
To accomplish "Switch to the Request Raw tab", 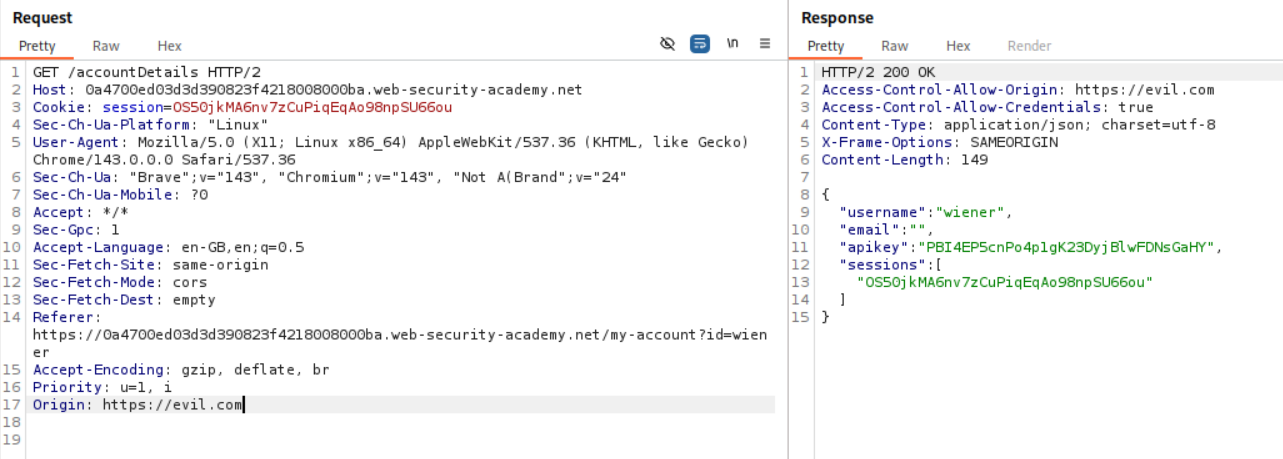I will pyautogui.click(x=106, y=46).
